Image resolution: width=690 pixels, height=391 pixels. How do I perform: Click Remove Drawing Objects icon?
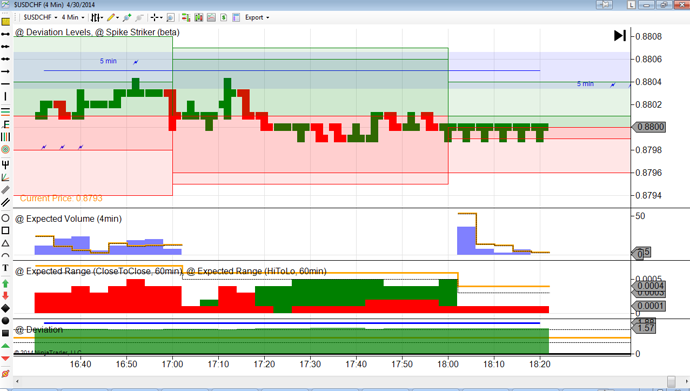click(5, 373)
